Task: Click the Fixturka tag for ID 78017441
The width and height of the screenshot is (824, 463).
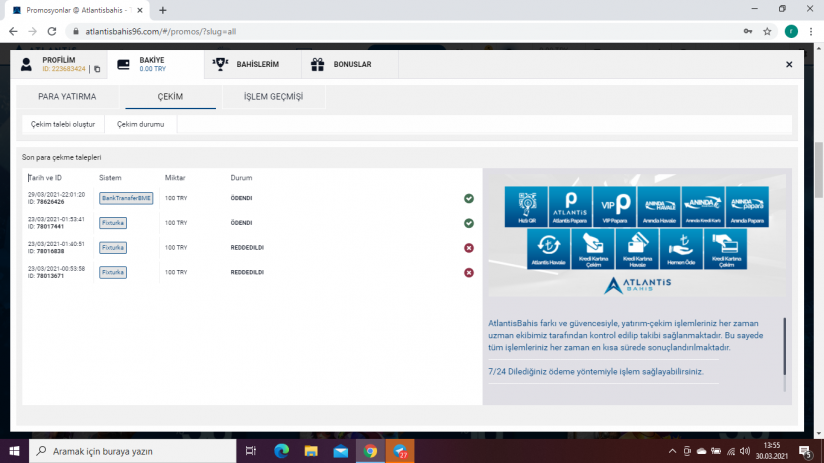Action: point(113,223)
